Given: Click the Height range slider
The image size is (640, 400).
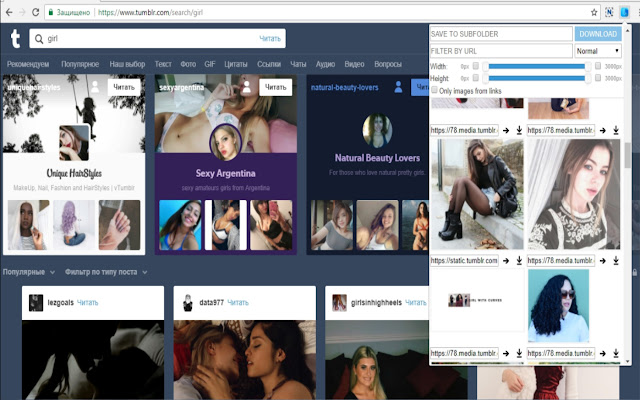Looking at the screenshot, I should pos(537,78).
